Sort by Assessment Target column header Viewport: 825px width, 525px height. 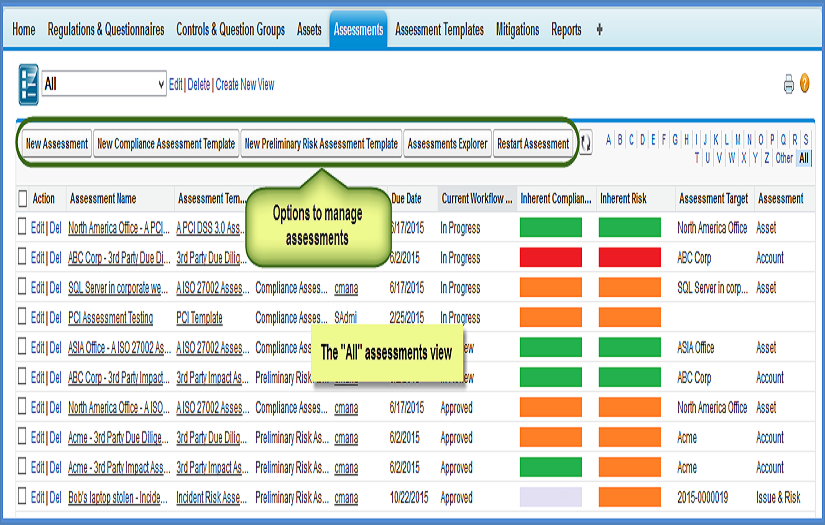pyautogui.click(x=713, y=198)
